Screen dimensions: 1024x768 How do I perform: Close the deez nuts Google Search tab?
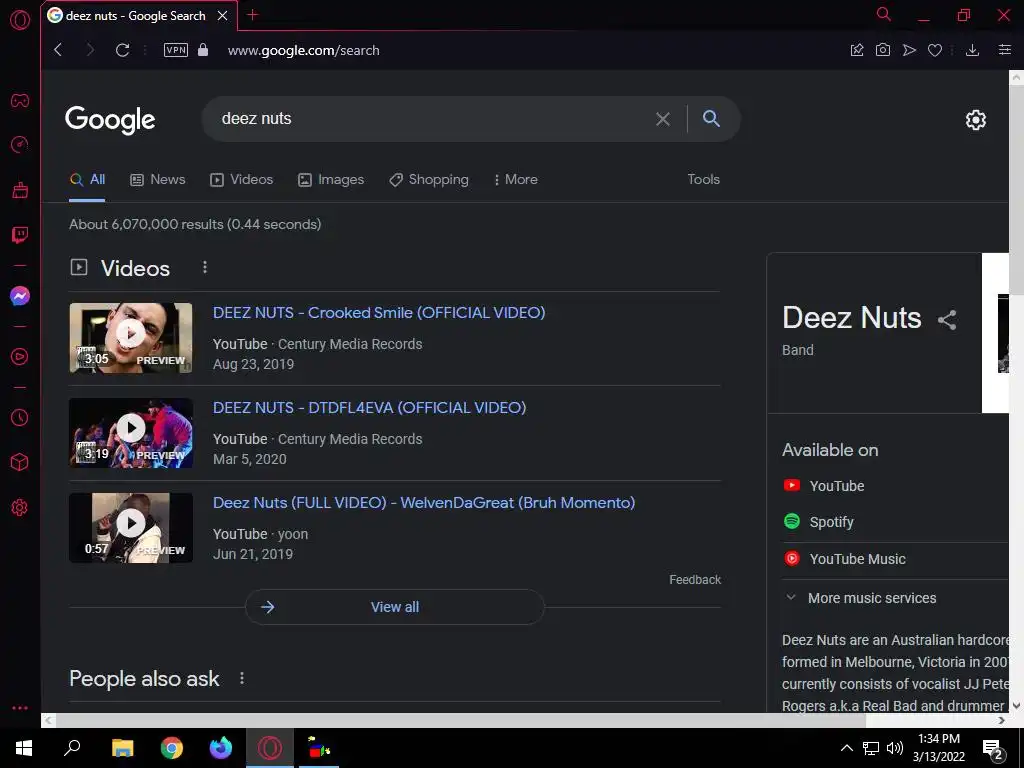coord(223,16)
